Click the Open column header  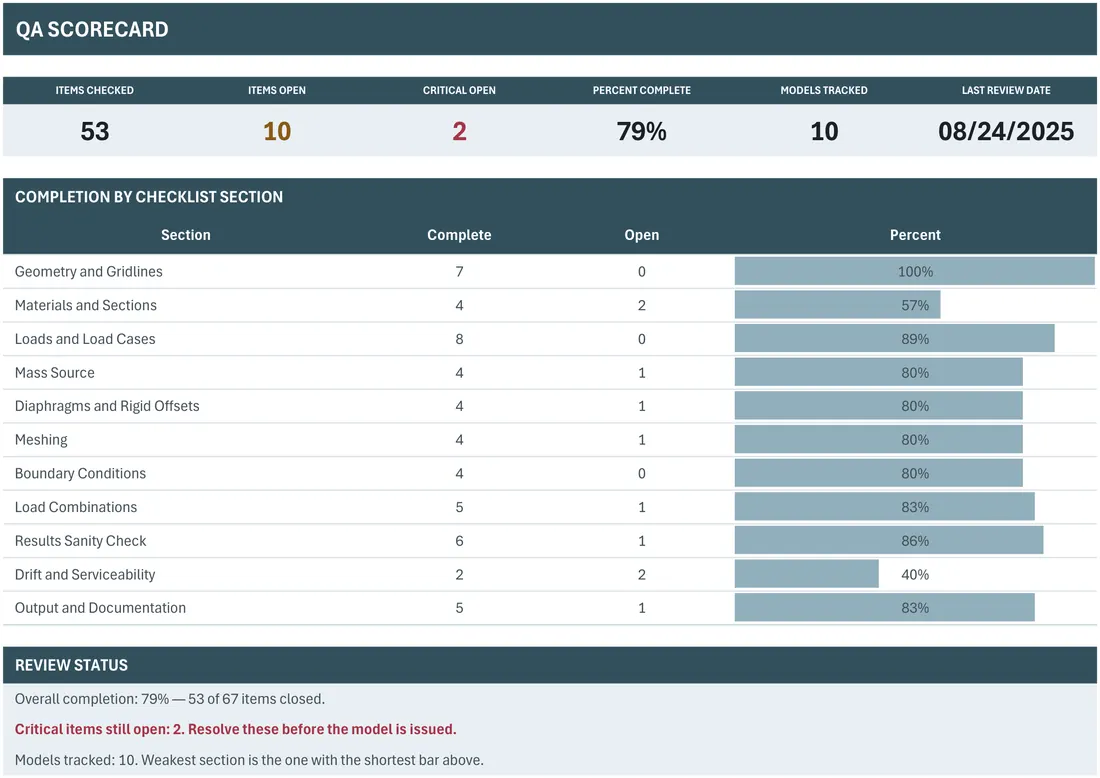pos(641,235)
